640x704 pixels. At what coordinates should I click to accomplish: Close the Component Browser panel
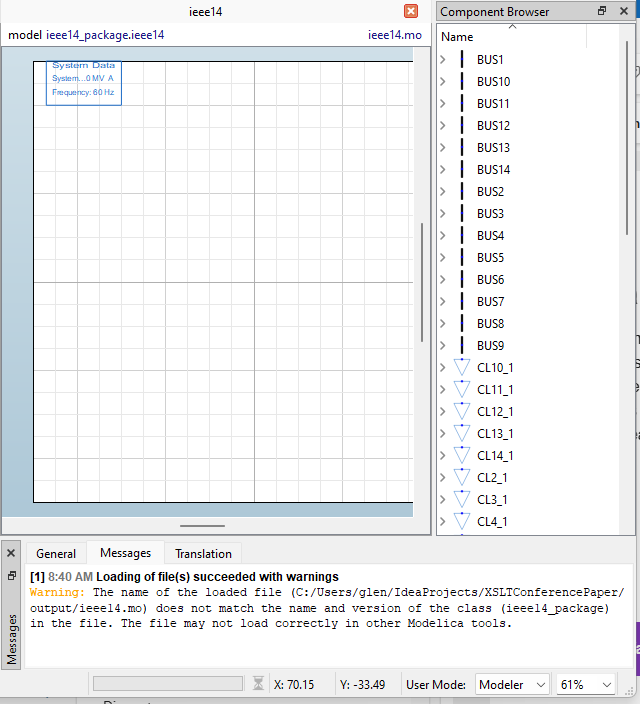click(x=624, y=11)
